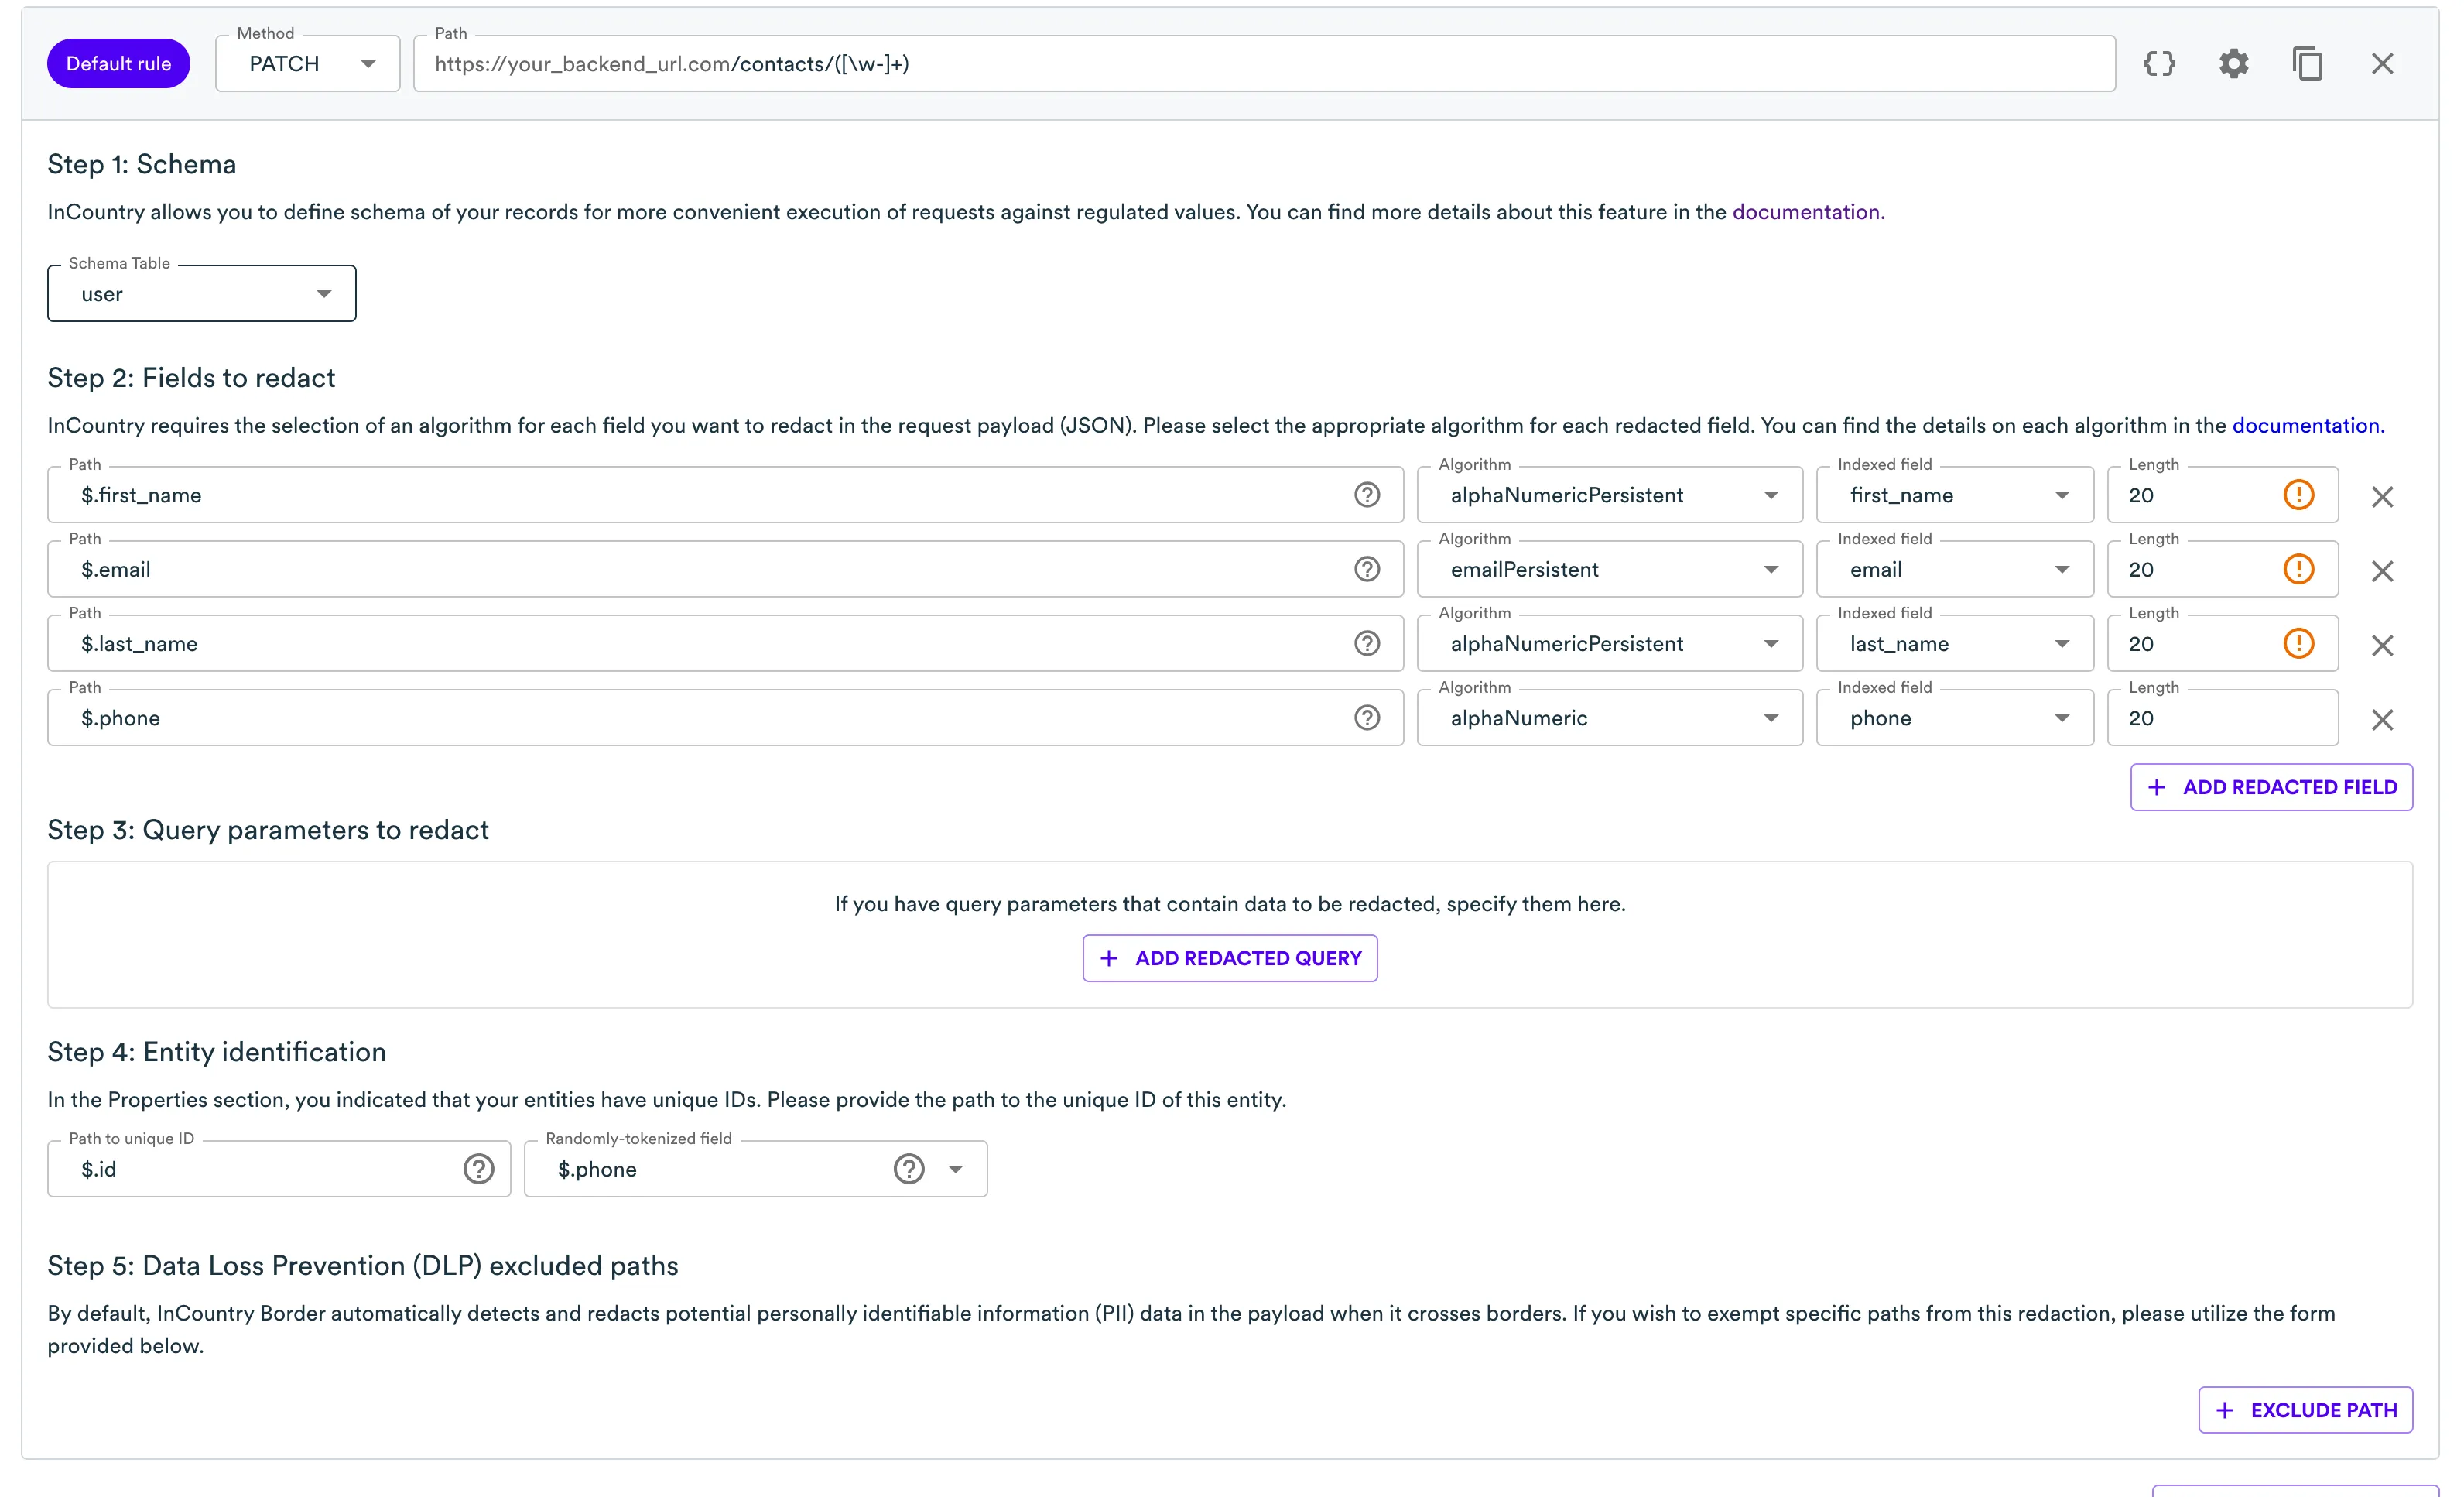Viewport: 2464px width, 1497px height.
Task: Open documentation link in Step 1
Action: 1806,212
